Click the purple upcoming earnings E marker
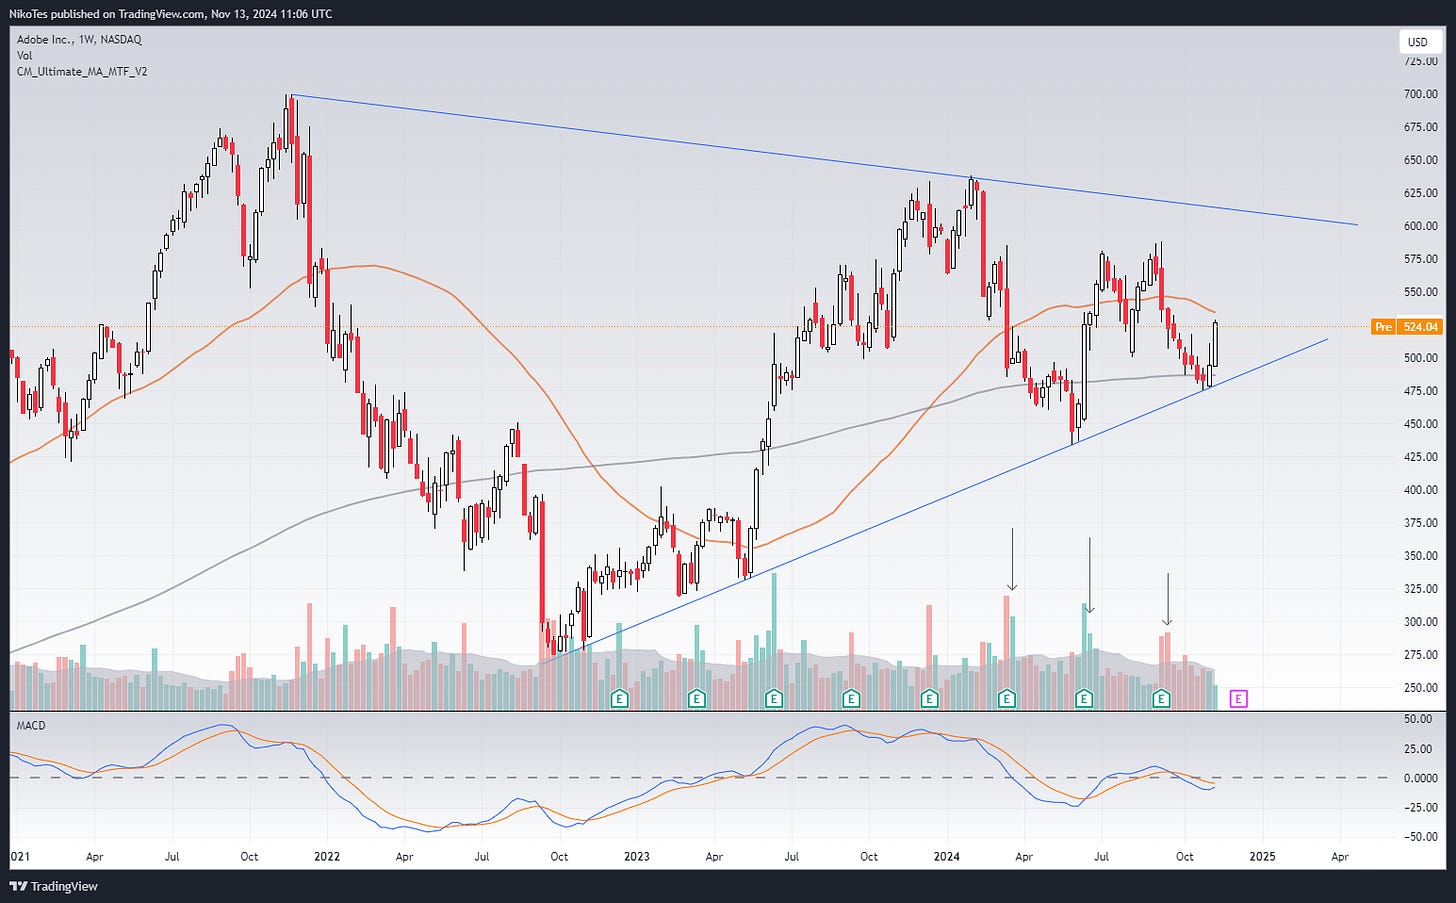The image size is (1456, 903). [x=1238, y=699]
